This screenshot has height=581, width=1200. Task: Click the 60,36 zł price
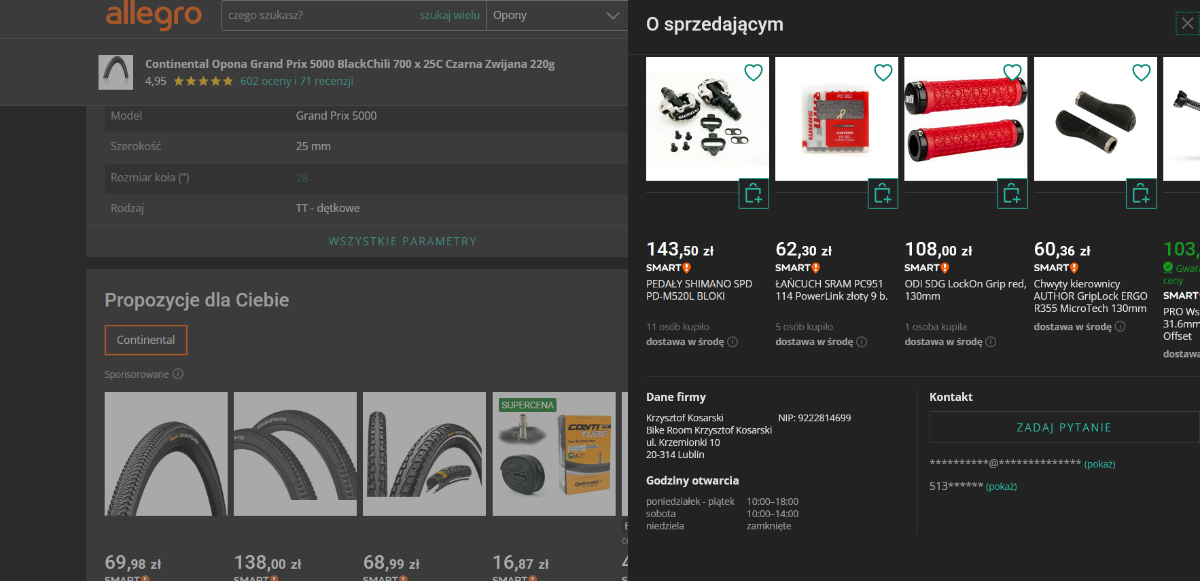[1062, 250]
